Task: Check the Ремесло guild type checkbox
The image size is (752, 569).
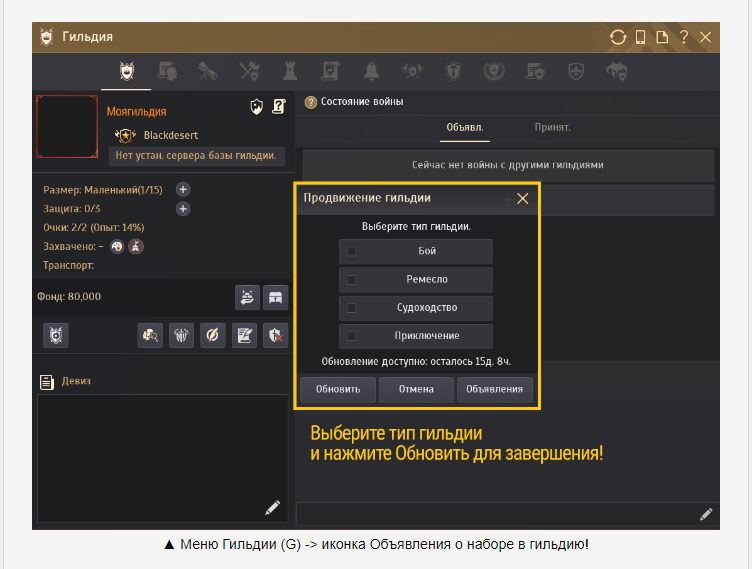Action: 351,280
